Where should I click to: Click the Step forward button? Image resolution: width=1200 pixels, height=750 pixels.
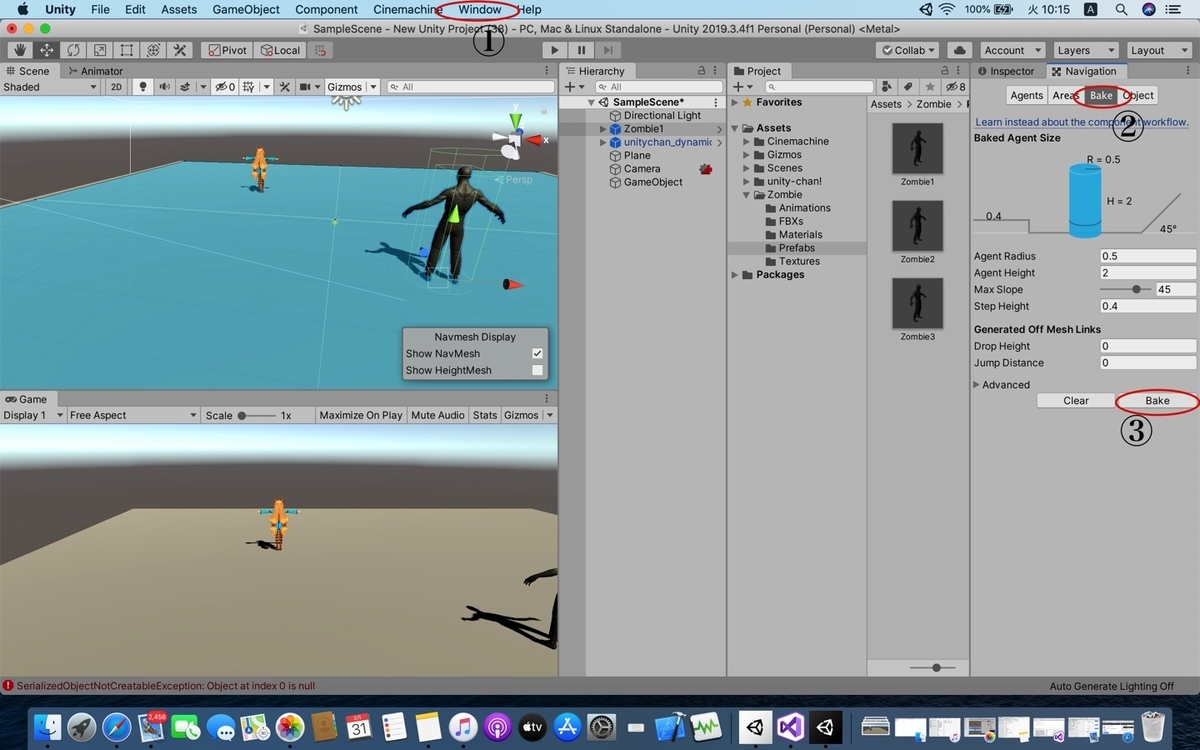click(x=609, y=50)
